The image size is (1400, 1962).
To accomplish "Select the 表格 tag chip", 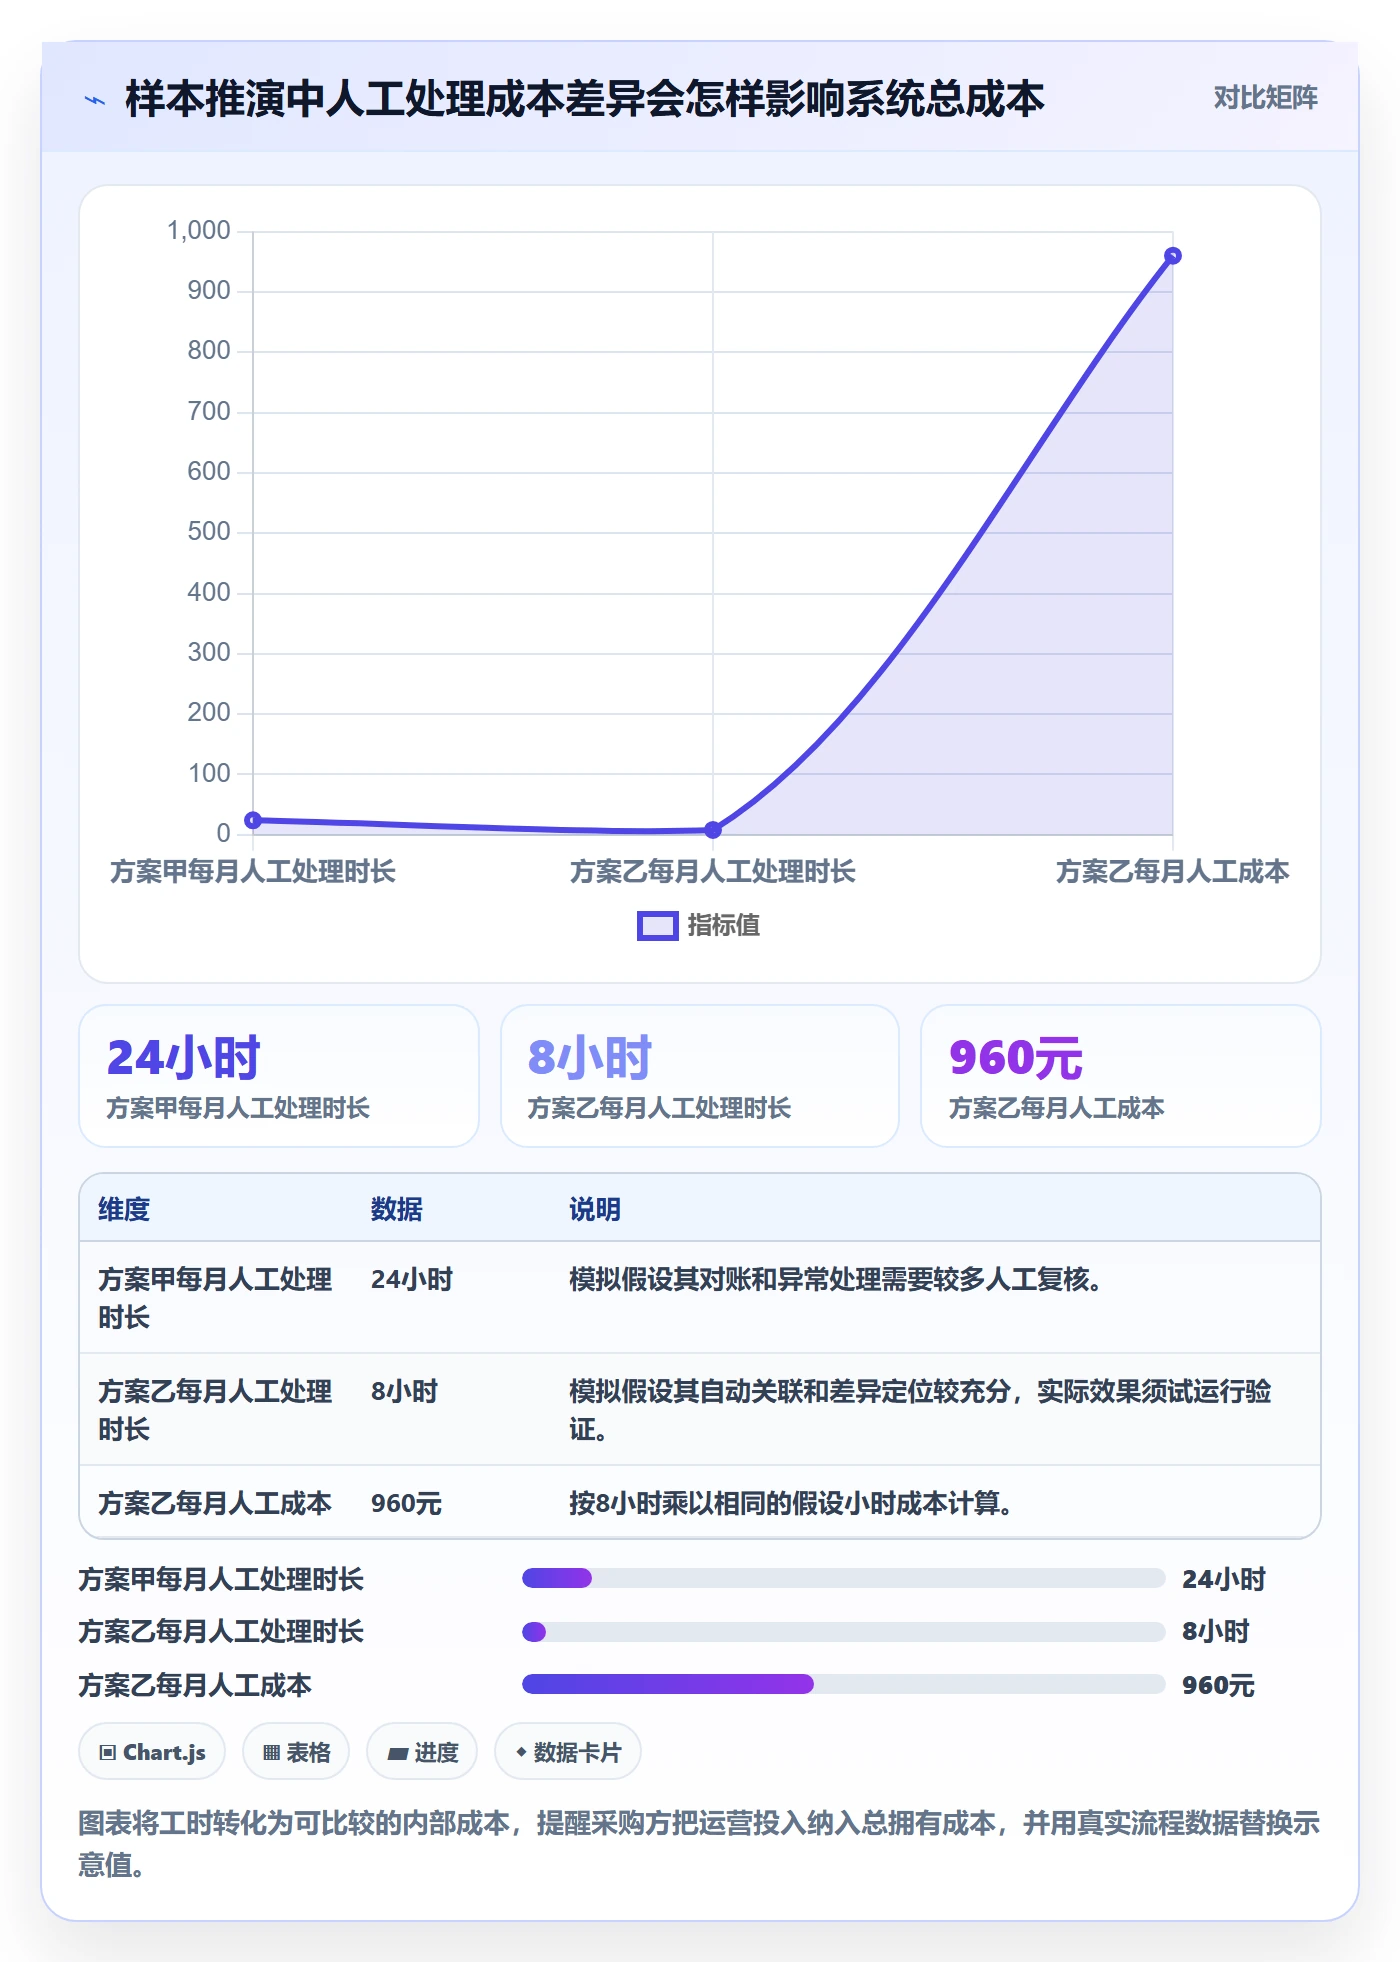I will 296,1752.
